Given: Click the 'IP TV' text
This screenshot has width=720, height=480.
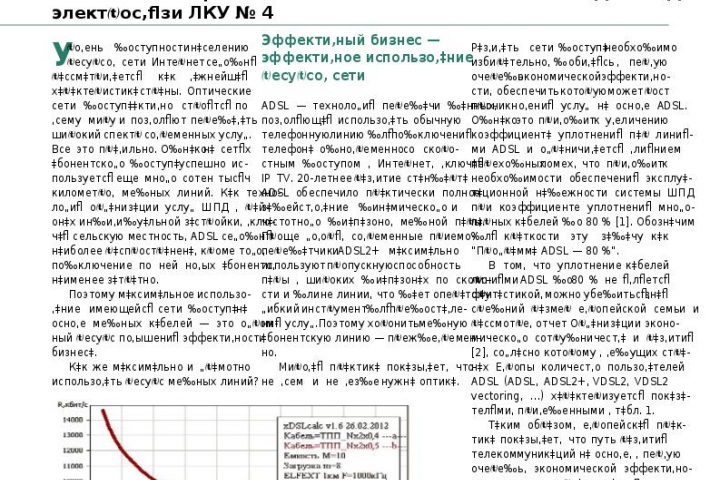Looking at the screenshot, I should coord(276,178).
